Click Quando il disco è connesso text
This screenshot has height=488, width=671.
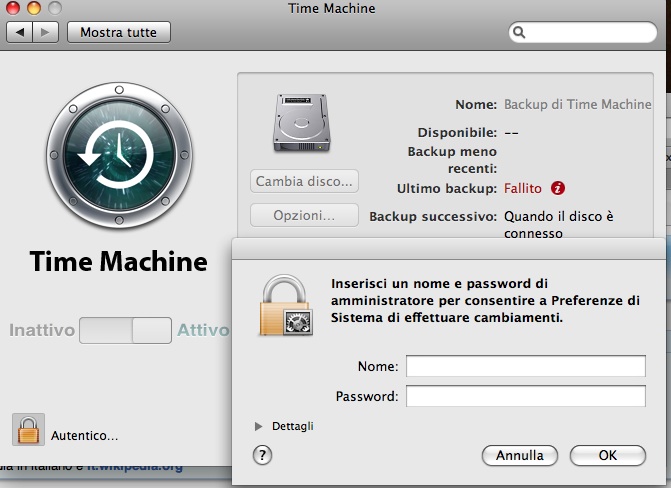(x=558, y=225)
